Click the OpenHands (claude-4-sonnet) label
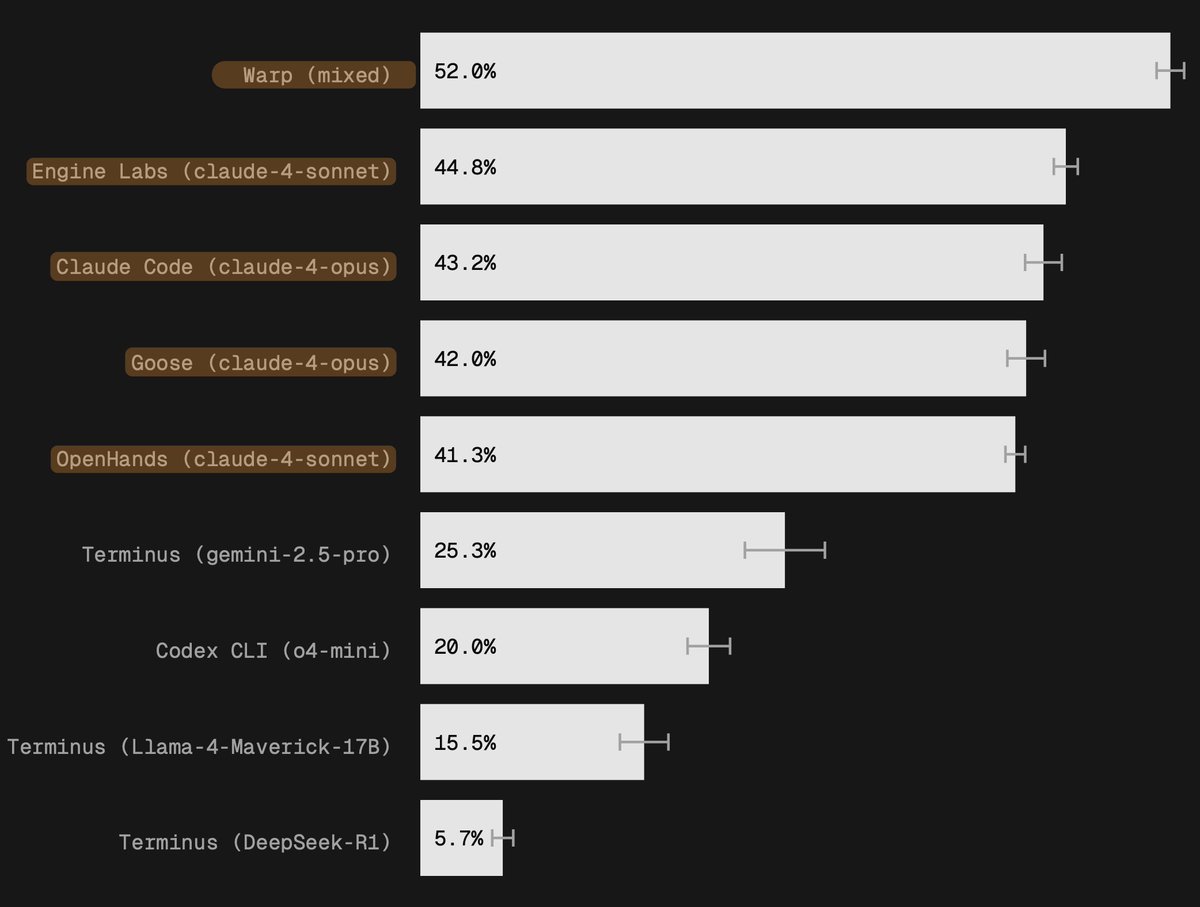The height and width of the screenshot is (907, 1200). coord(224,459)
